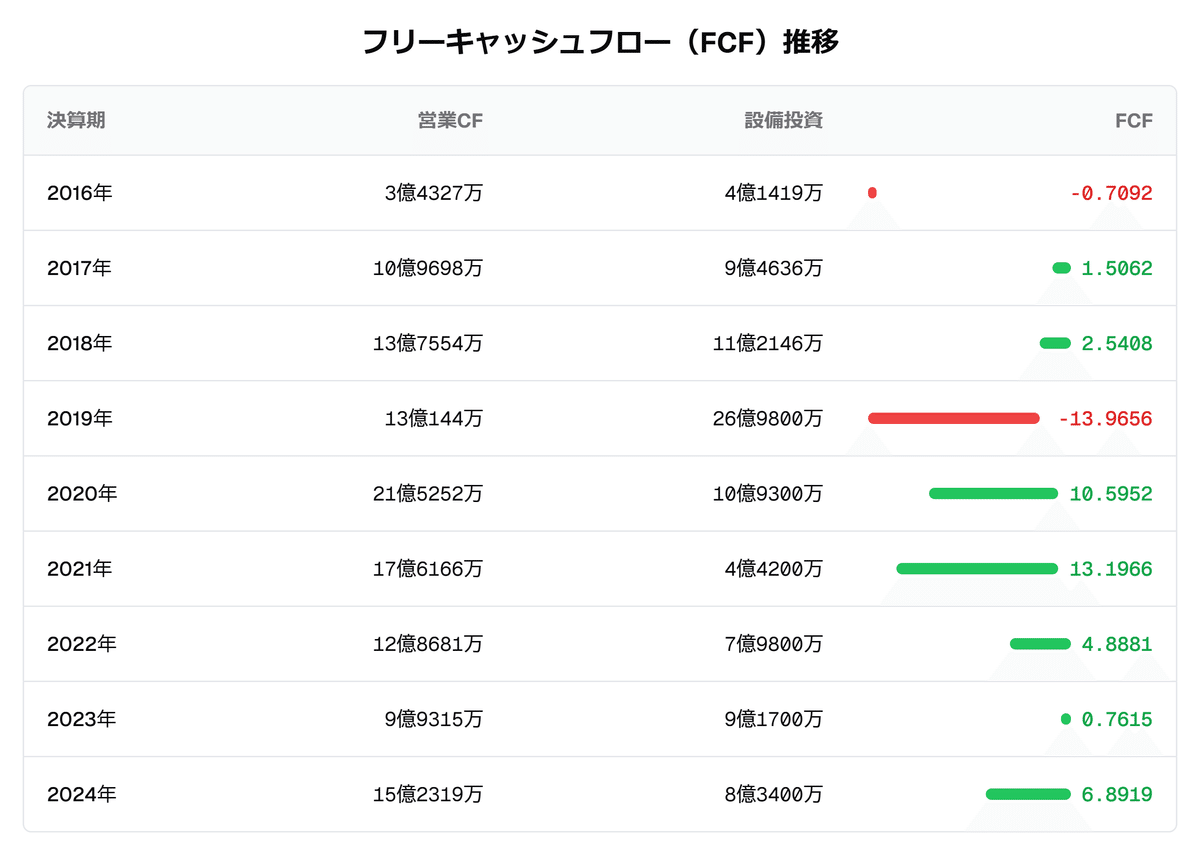
Task: Click the green FCF bar for 2020年
Action: 993,494
